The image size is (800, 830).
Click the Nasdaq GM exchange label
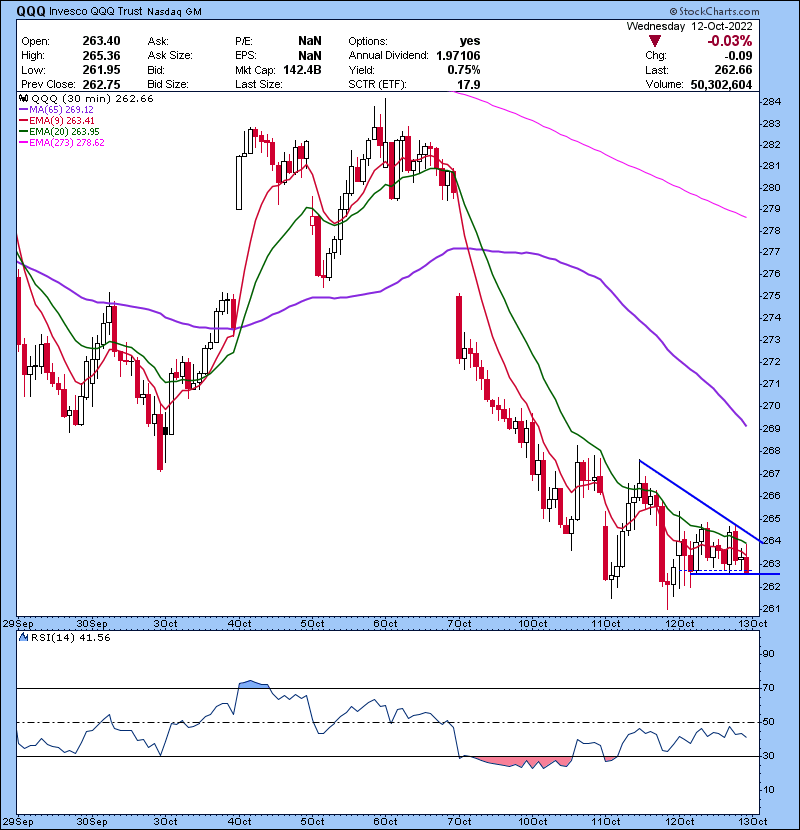click(175, 12)
